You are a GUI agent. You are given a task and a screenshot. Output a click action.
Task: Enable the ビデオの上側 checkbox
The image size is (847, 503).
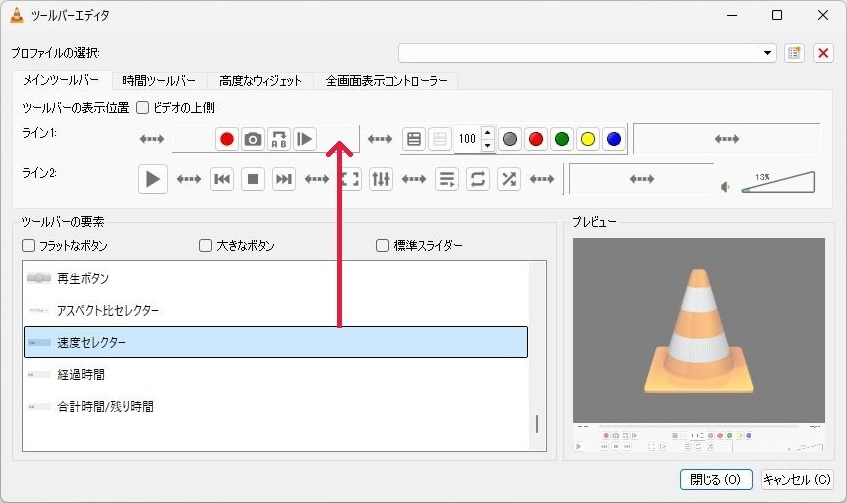pos(142,107)
